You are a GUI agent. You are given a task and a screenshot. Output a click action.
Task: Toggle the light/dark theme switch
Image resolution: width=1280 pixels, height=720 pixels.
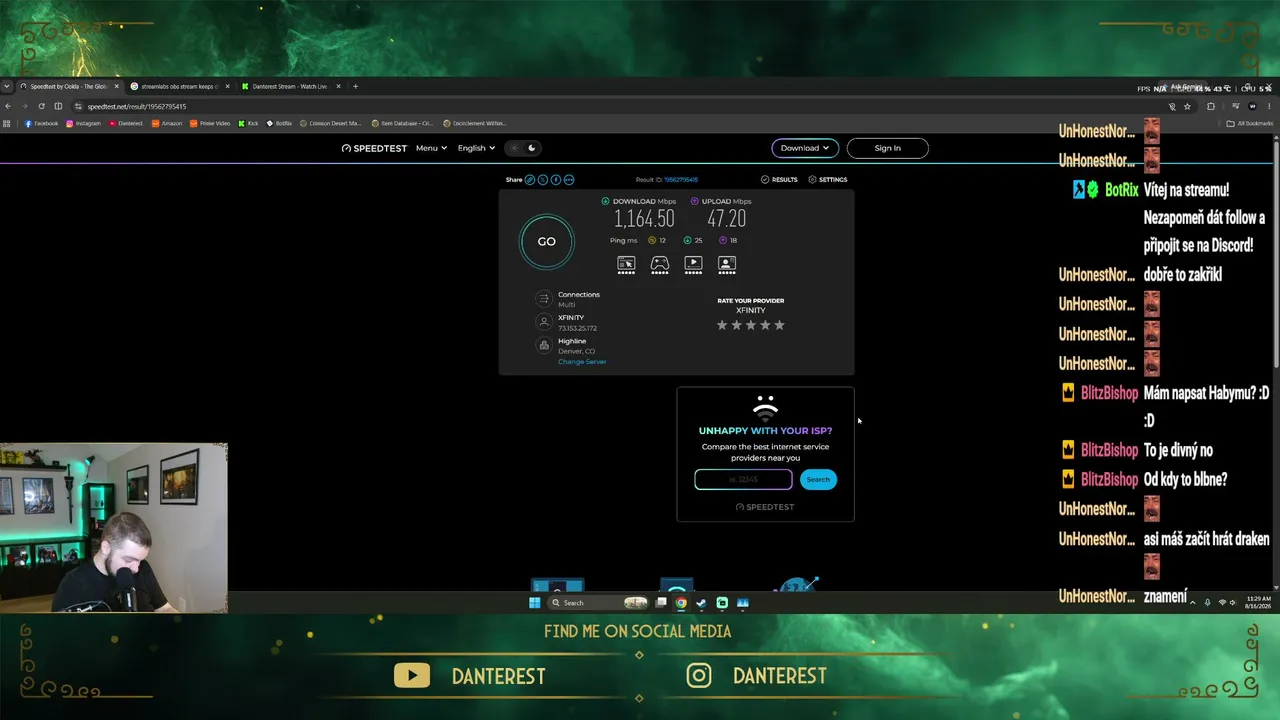[523, 148]
